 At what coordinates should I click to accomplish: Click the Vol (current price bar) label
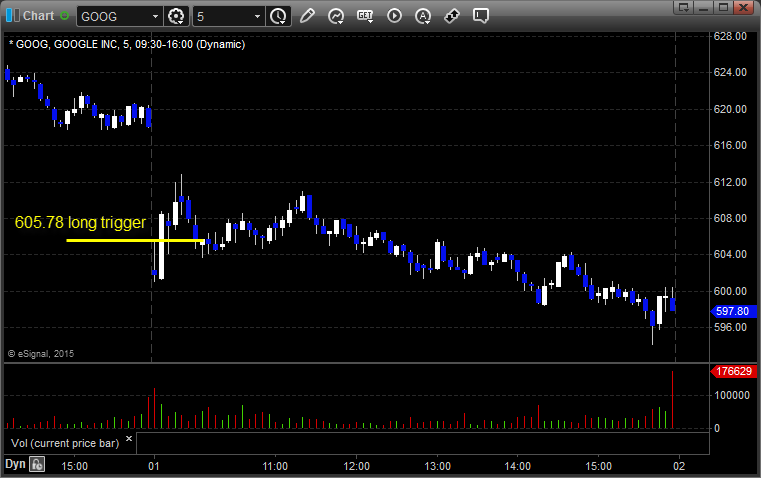pyautogui.click(x=65, y=443)
